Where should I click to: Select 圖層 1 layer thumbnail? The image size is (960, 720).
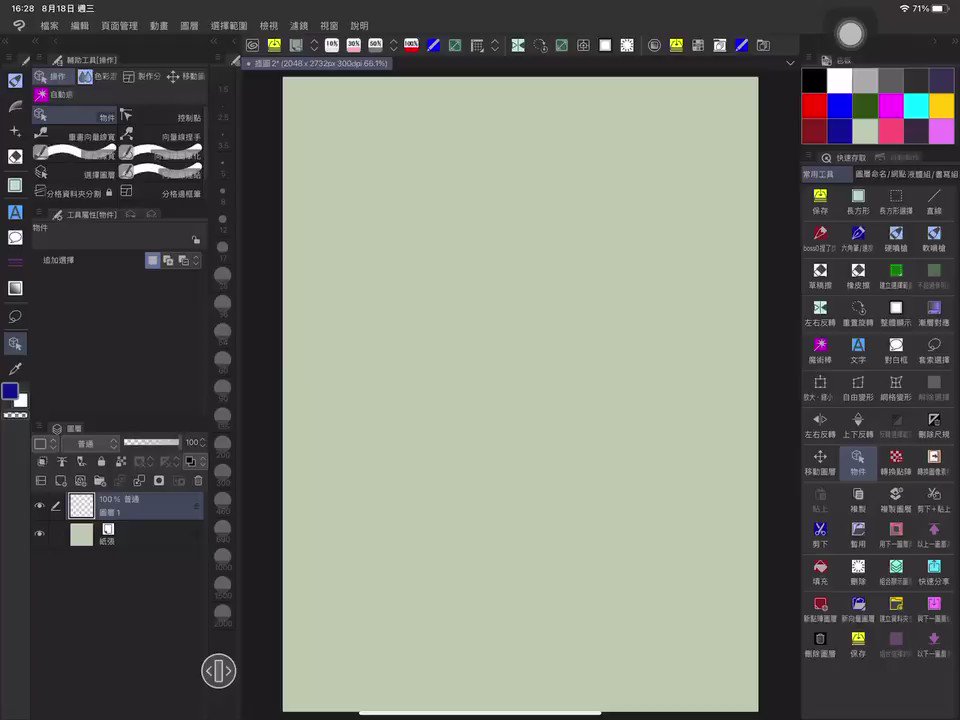(81, 506)
